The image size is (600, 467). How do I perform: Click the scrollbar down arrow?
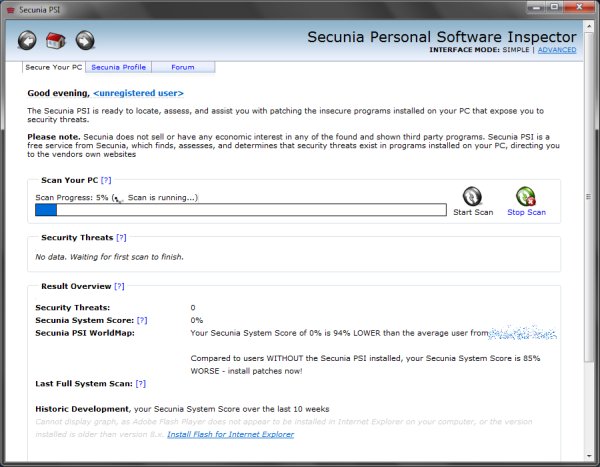(589, 456)
